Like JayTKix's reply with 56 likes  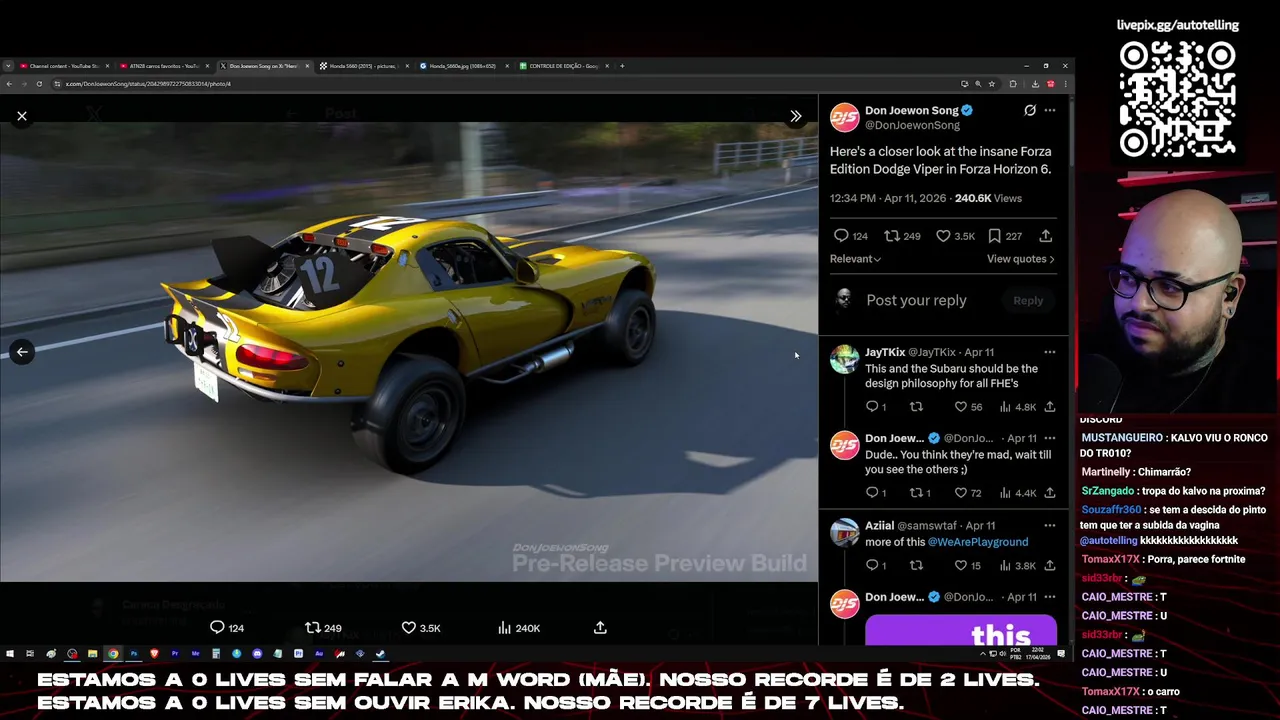pos(961,407)
